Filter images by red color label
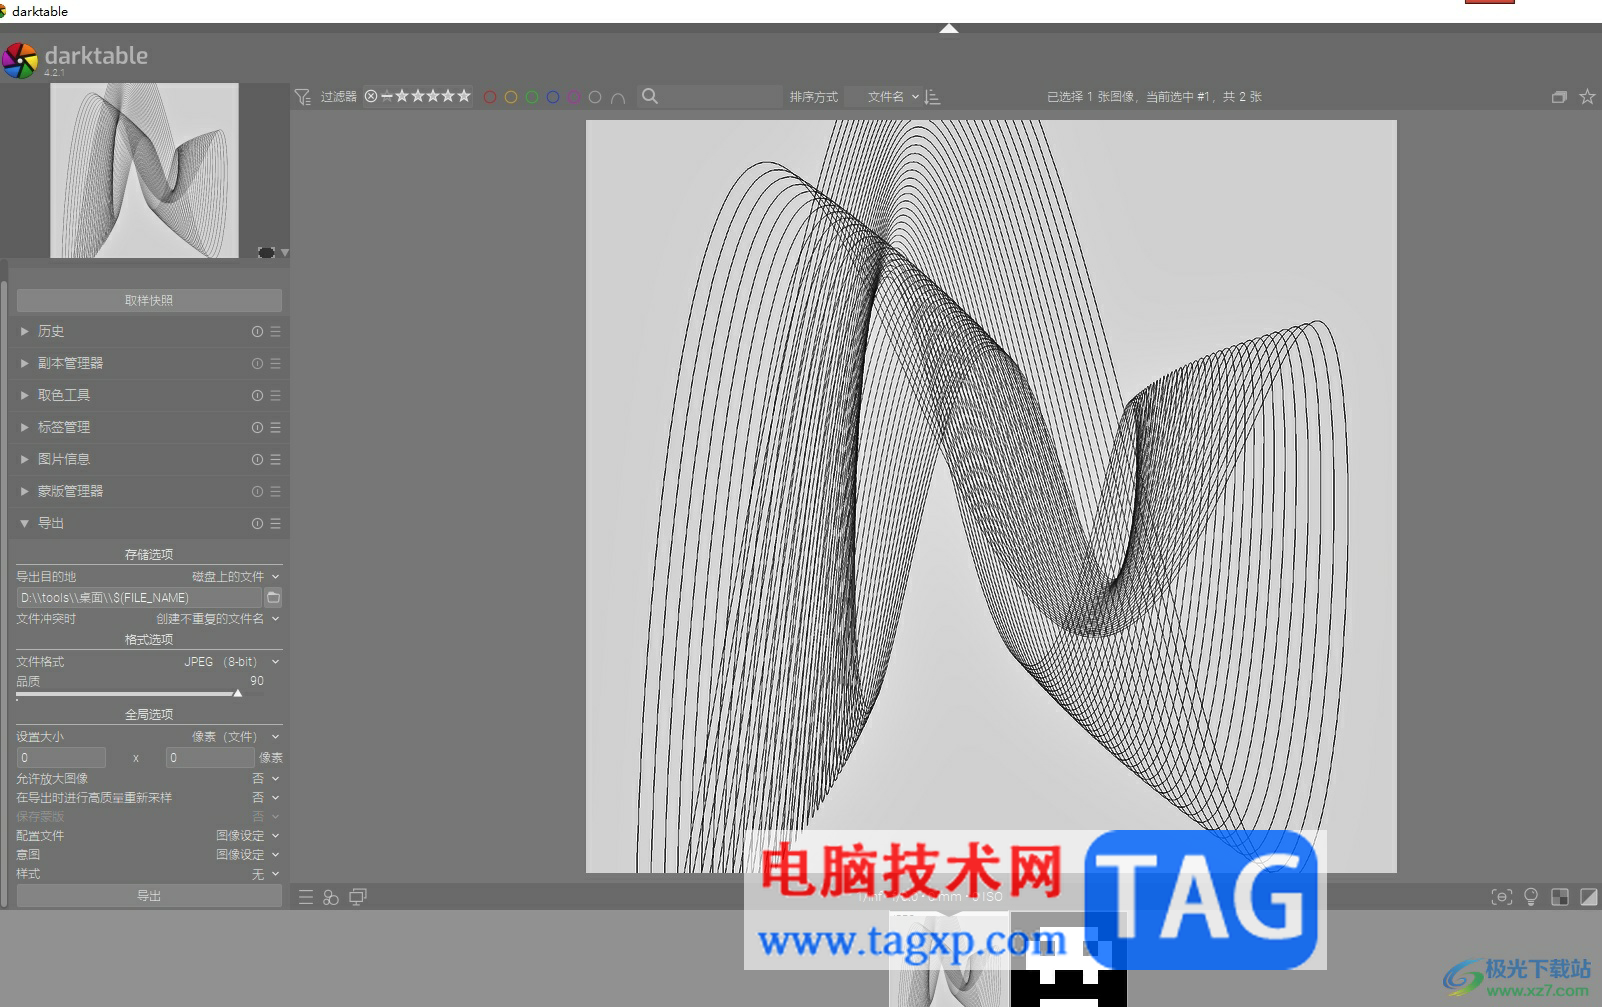The width and height of the screenshot is (1602, 1007). 490,97
